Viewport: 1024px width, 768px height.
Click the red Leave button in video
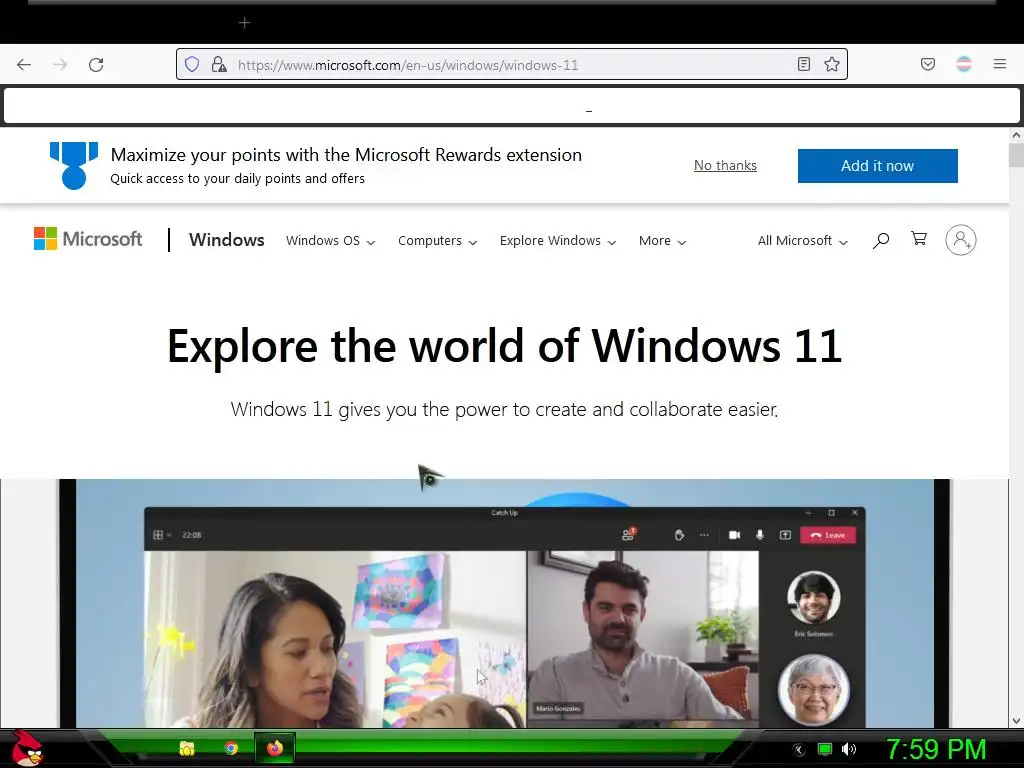(827, 535)
